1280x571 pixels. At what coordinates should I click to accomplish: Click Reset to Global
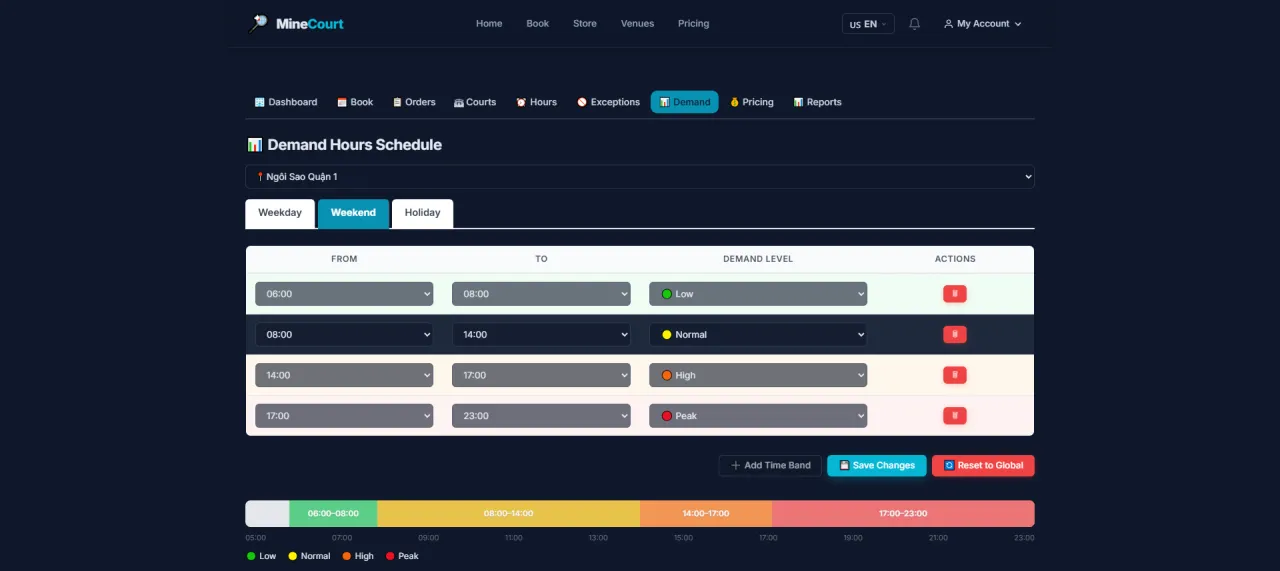point(983,466)
